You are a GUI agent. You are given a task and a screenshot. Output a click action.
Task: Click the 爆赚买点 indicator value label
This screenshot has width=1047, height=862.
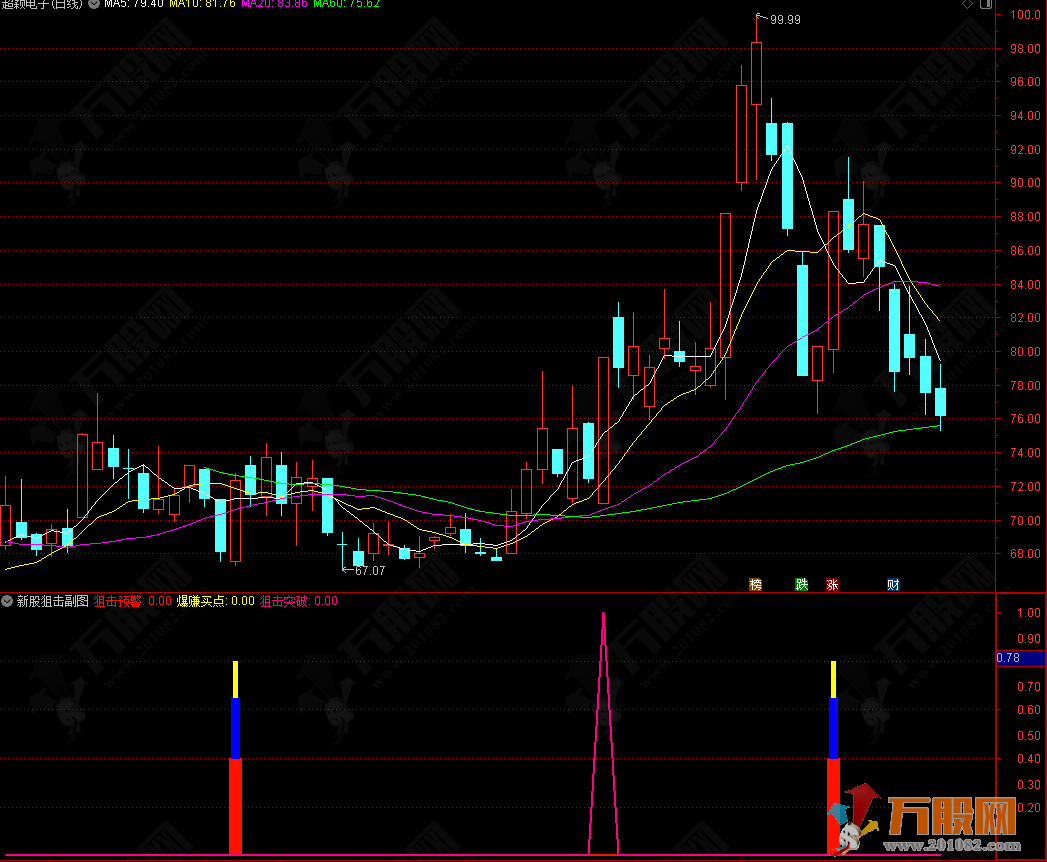point(215,601)
